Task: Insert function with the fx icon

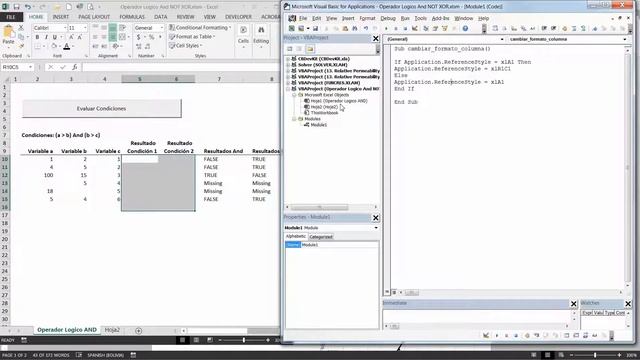Action: (75, 67)
